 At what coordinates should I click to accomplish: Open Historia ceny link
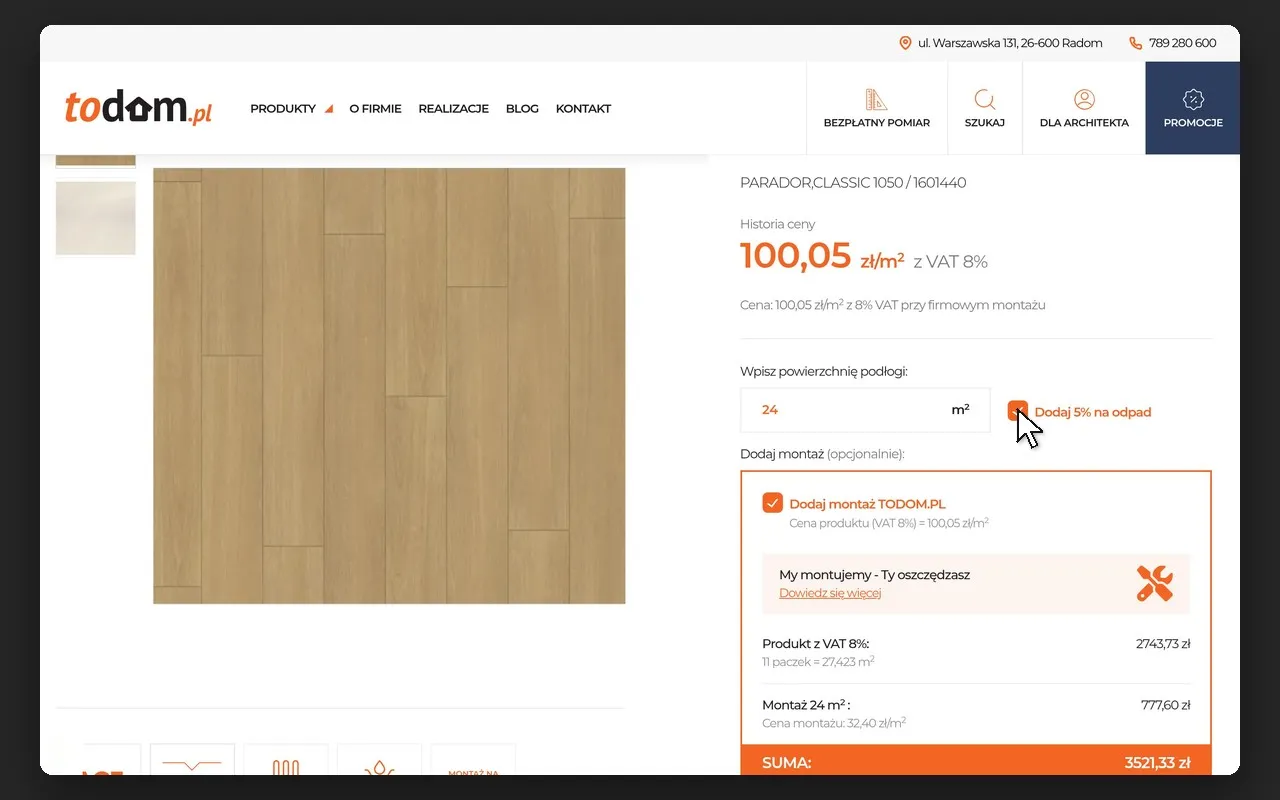point(777,224)
